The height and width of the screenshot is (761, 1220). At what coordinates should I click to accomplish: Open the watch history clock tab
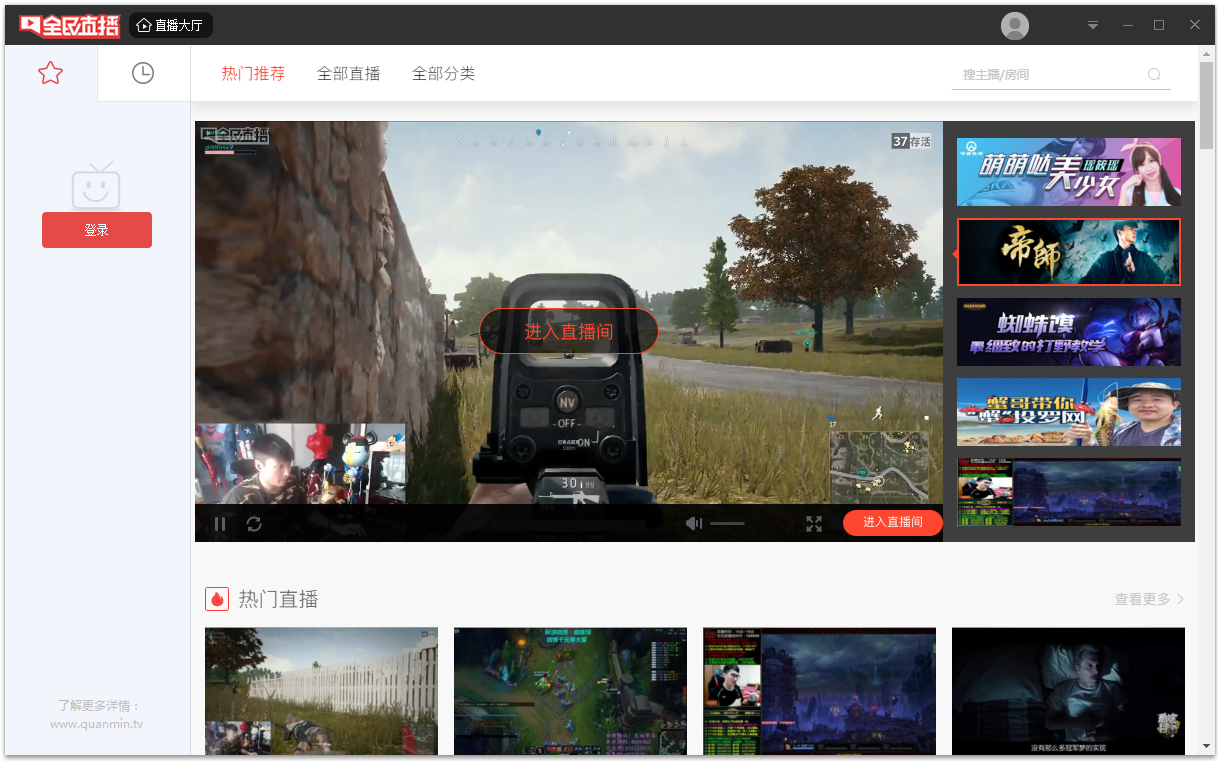pos(143,73)
